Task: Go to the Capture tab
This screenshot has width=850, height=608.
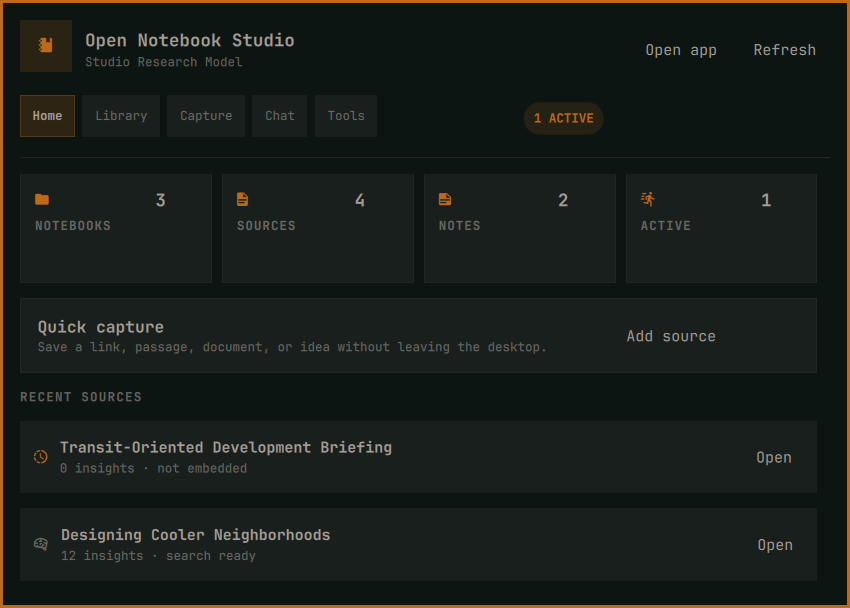Action: coord(206,116)
